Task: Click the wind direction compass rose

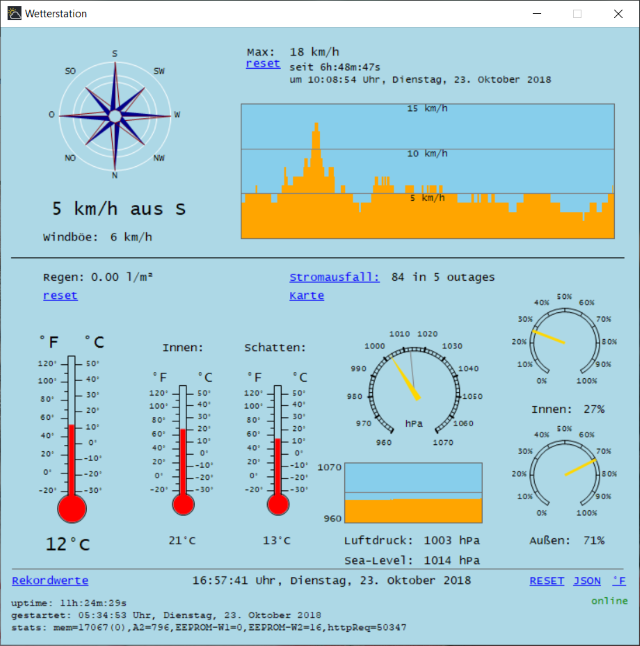Action: (x=114, y=116)
